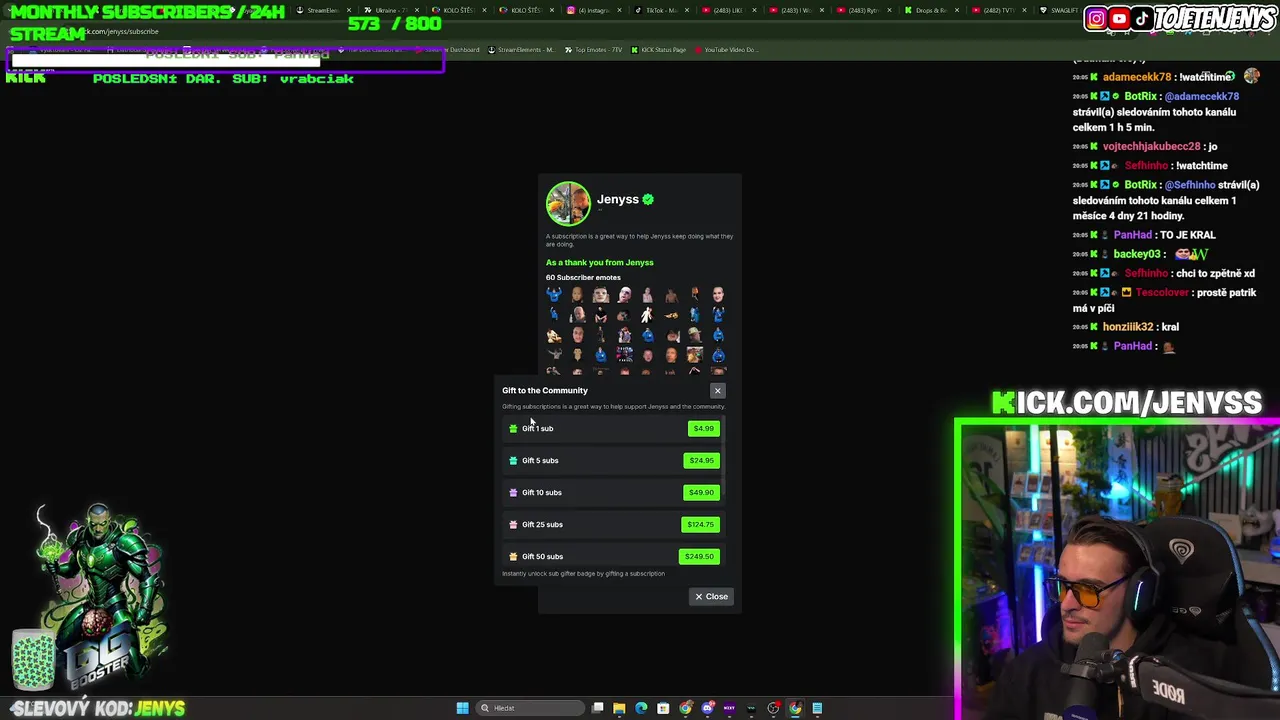Click the $4.99 button for Gift 1 sub
Viewport: 1280px width, 720px height.
(x=704, y=428)
